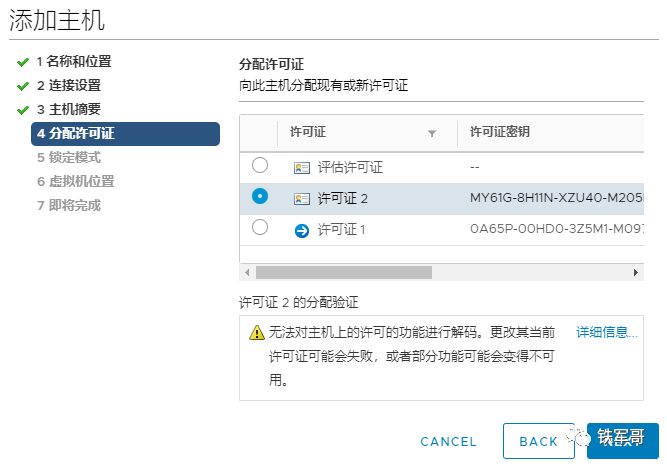
Task: Click the yellow warning triangle icon
Action: 257,332
